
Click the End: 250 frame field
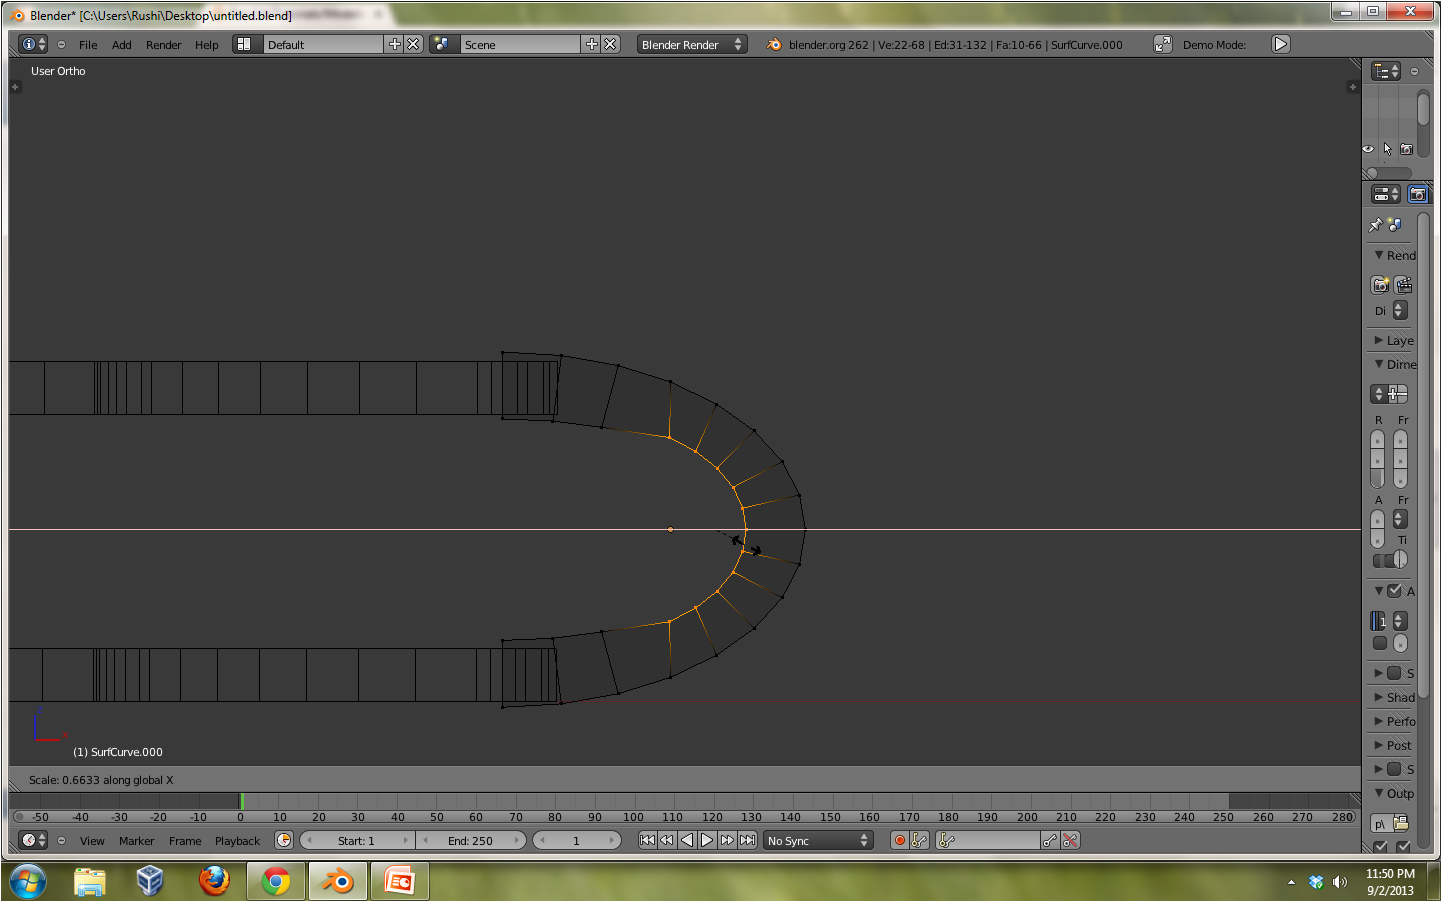click(471, 840)
